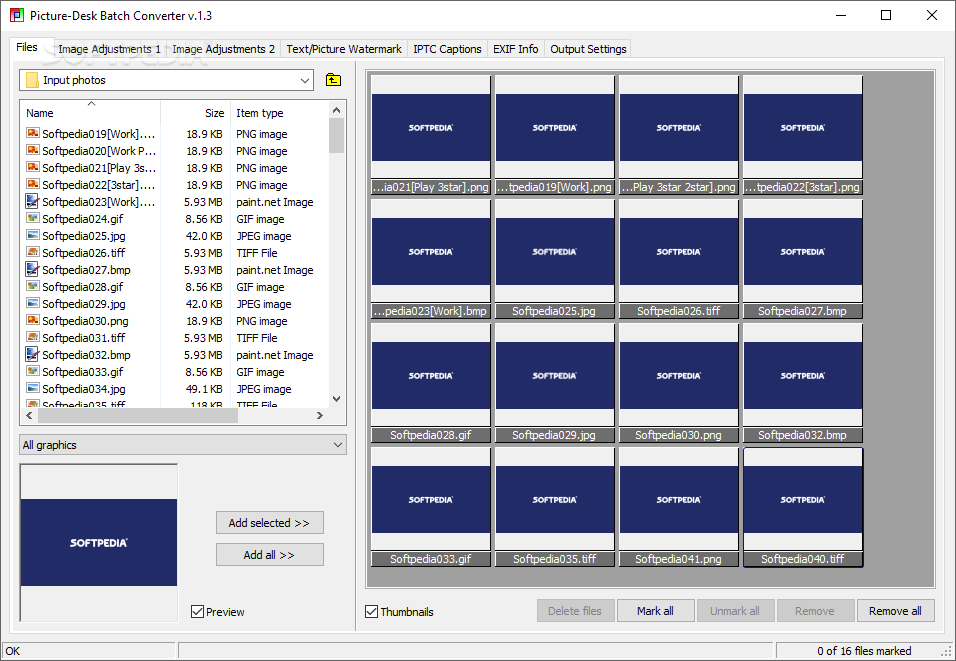
Task: Select the …ia021[Play 3star].png thumbnail
Action: point(430,135)
